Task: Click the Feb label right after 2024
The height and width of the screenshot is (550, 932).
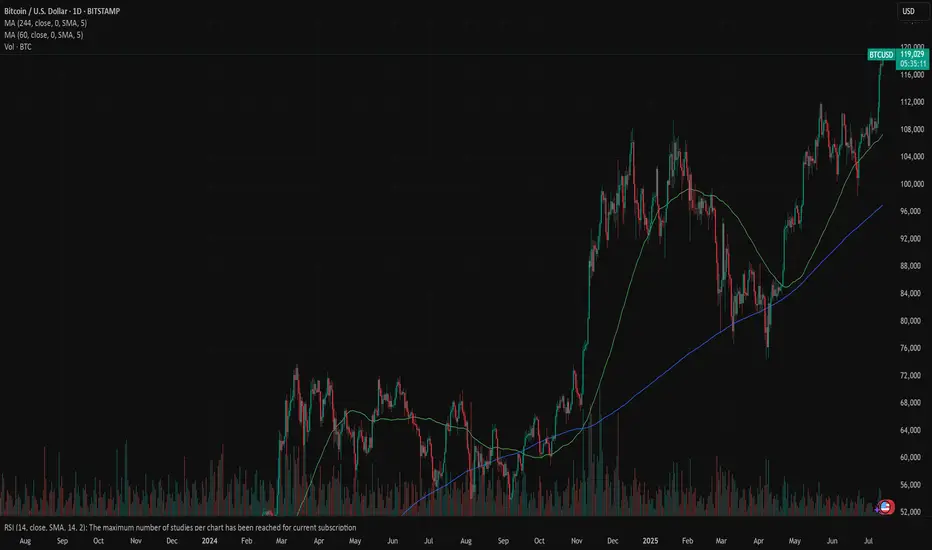Action: coord(247,541)
